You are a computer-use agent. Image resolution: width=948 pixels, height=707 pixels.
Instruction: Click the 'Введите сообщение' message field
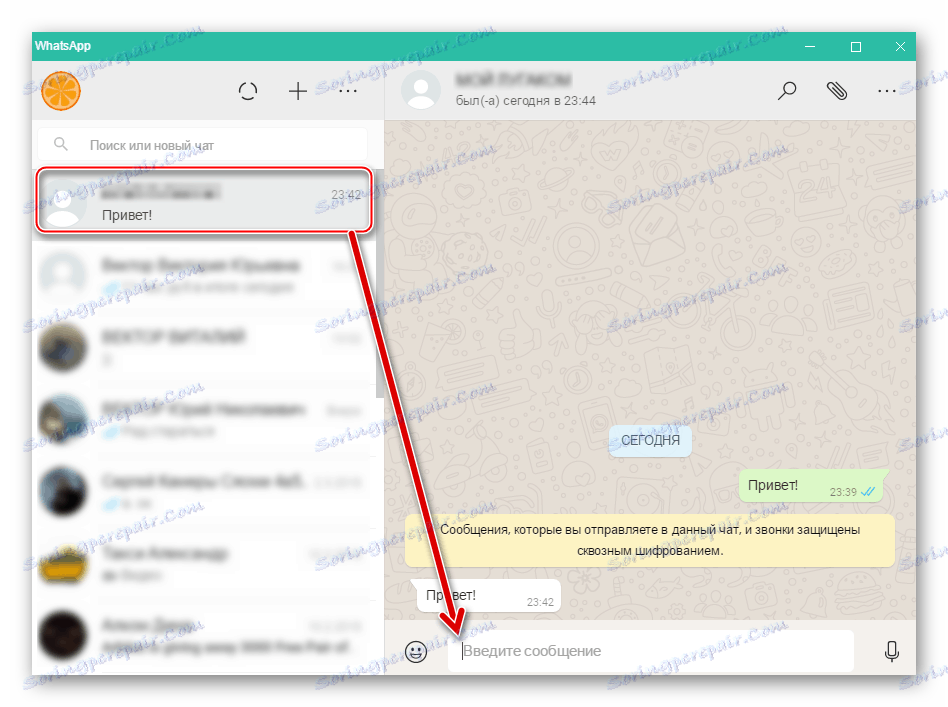[651, 651]
